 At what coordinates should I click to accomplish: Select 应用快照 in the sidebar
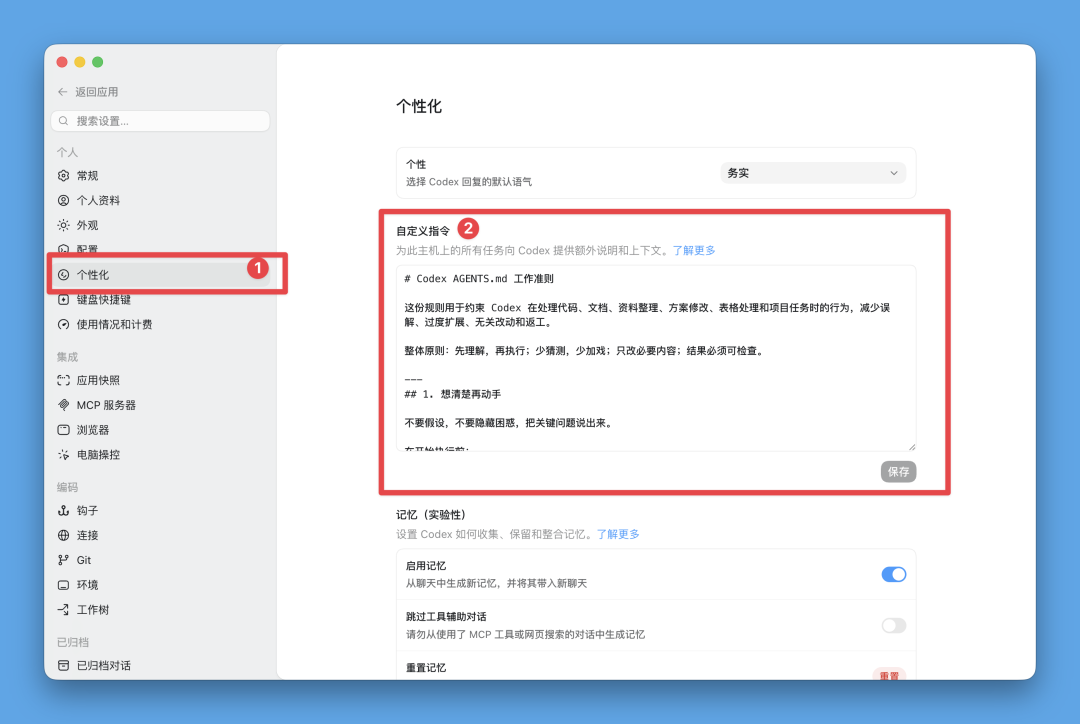point(160,380)
